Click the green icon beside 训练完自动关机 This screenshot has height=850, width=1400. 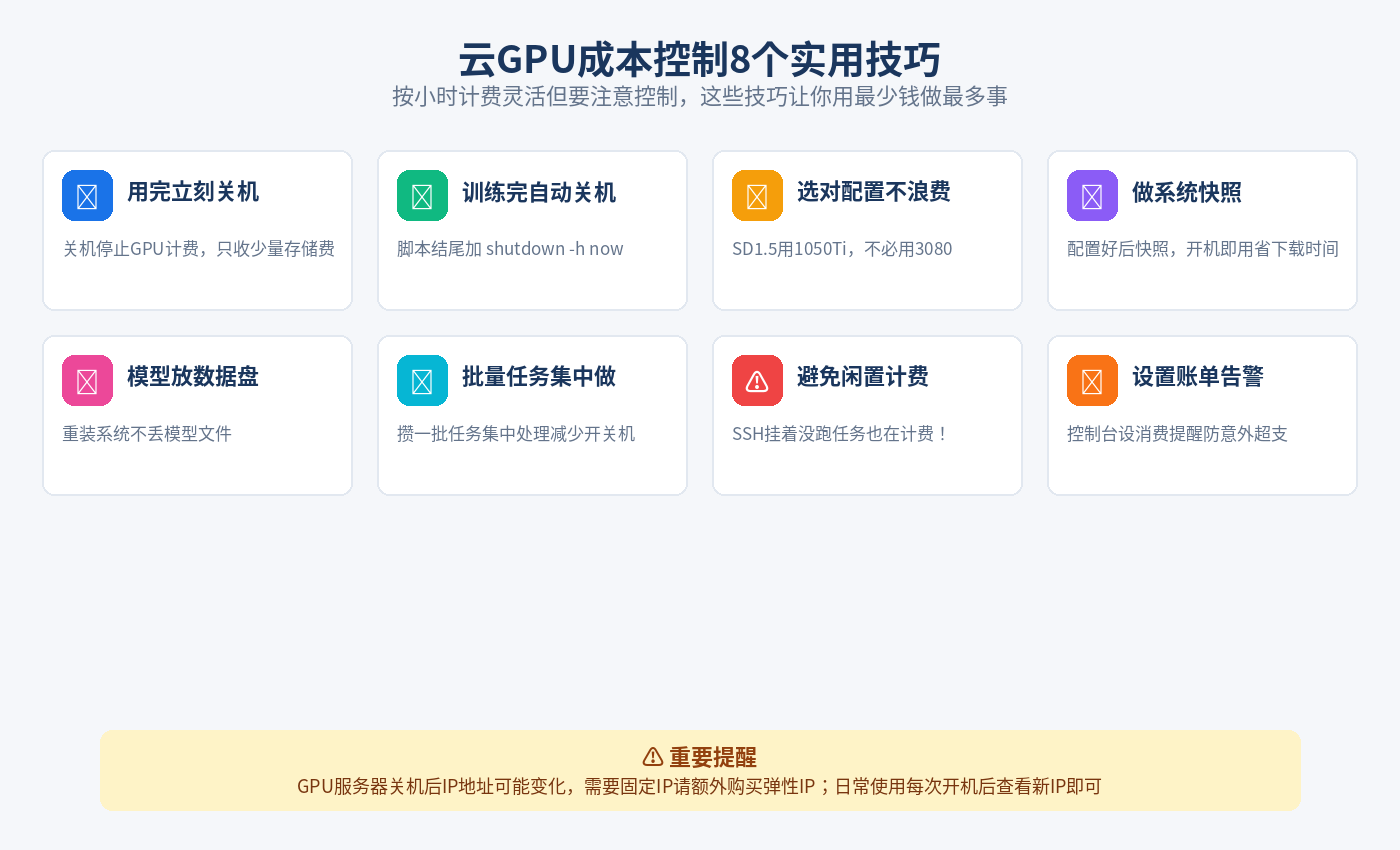click(x=422, y=195)
